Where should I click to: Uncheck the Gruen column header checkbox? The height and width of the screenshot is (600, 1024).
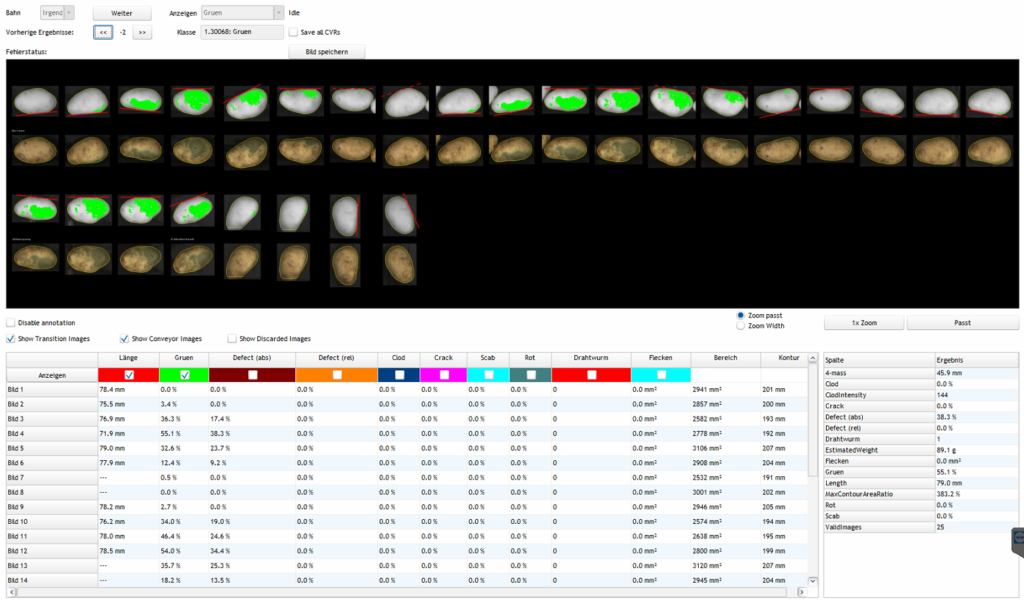[185, 373]
